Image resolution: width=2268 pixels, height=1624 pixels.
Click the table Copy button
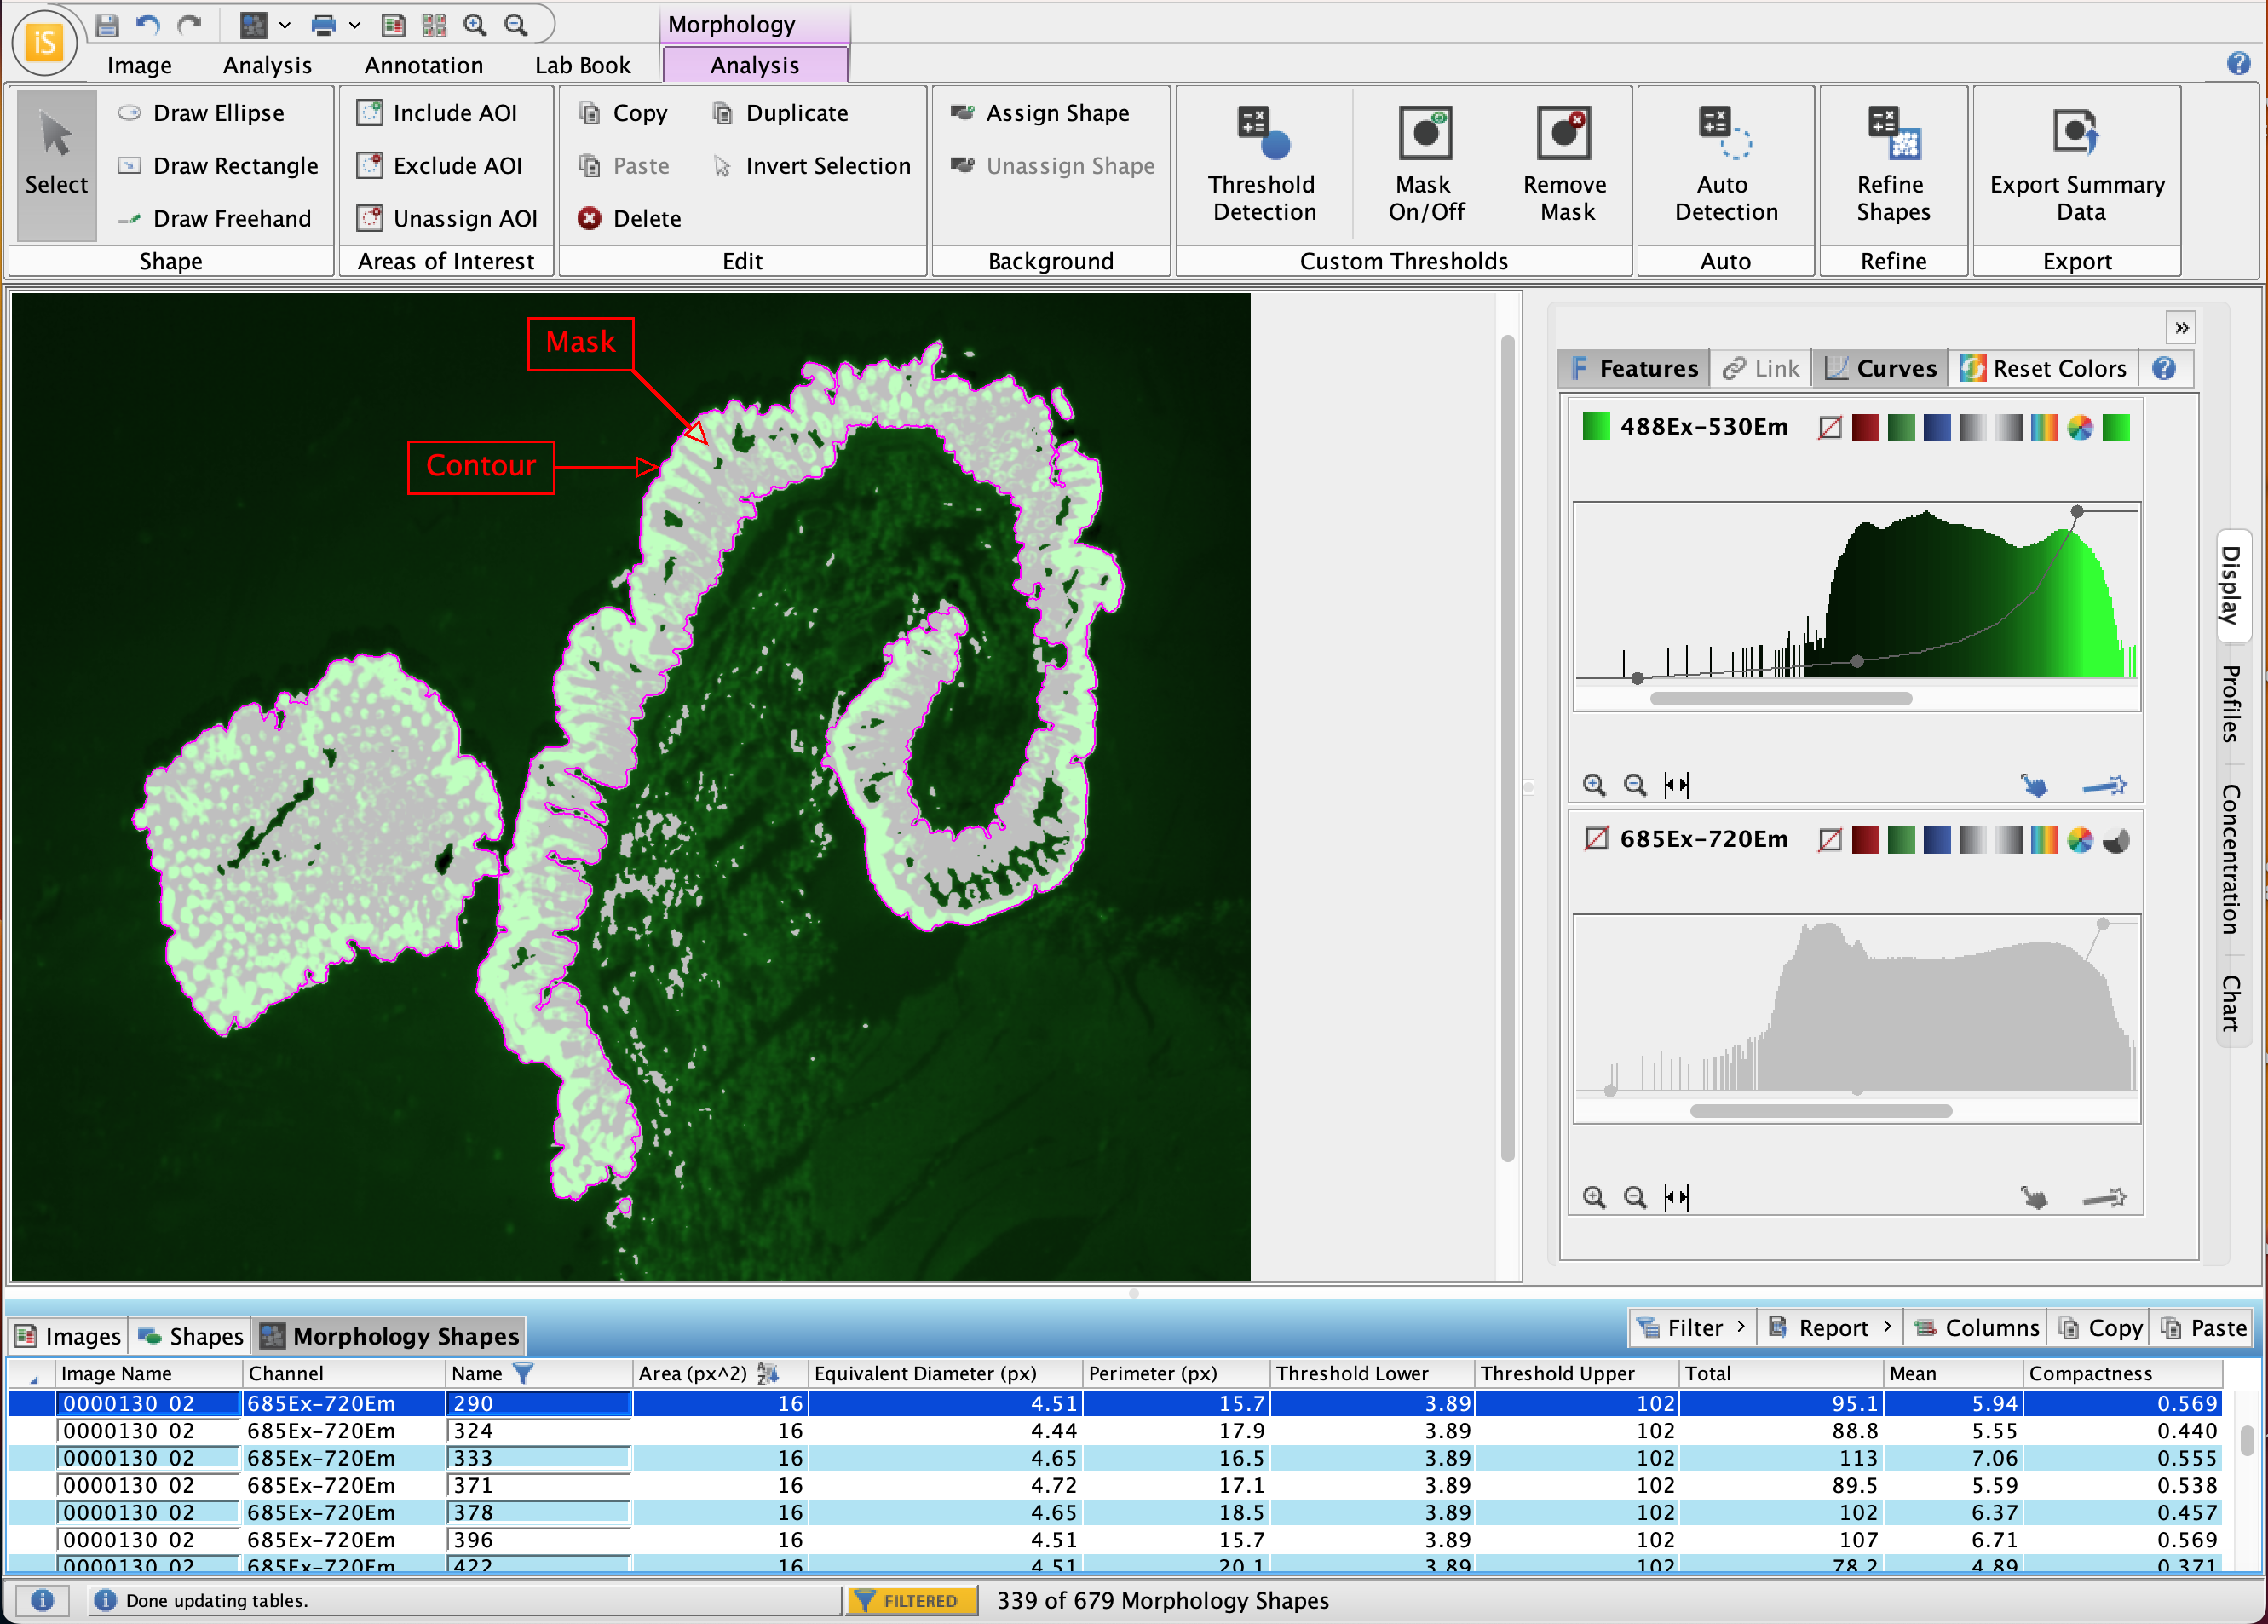2101,1328
